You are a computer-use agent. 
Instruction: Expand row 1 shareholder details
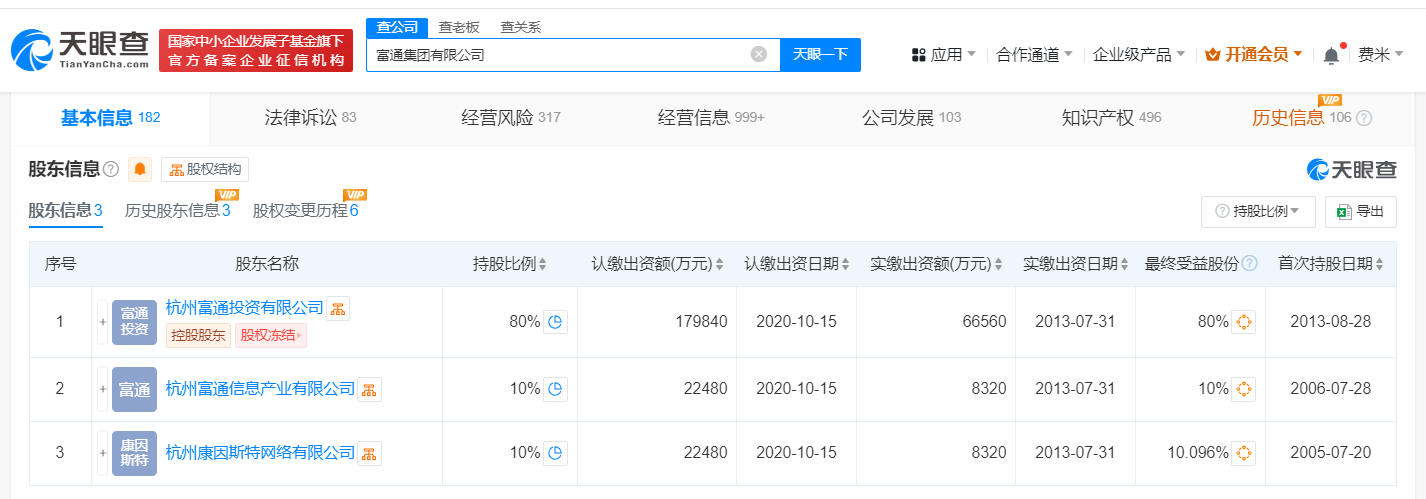click(x=102, y=322)
